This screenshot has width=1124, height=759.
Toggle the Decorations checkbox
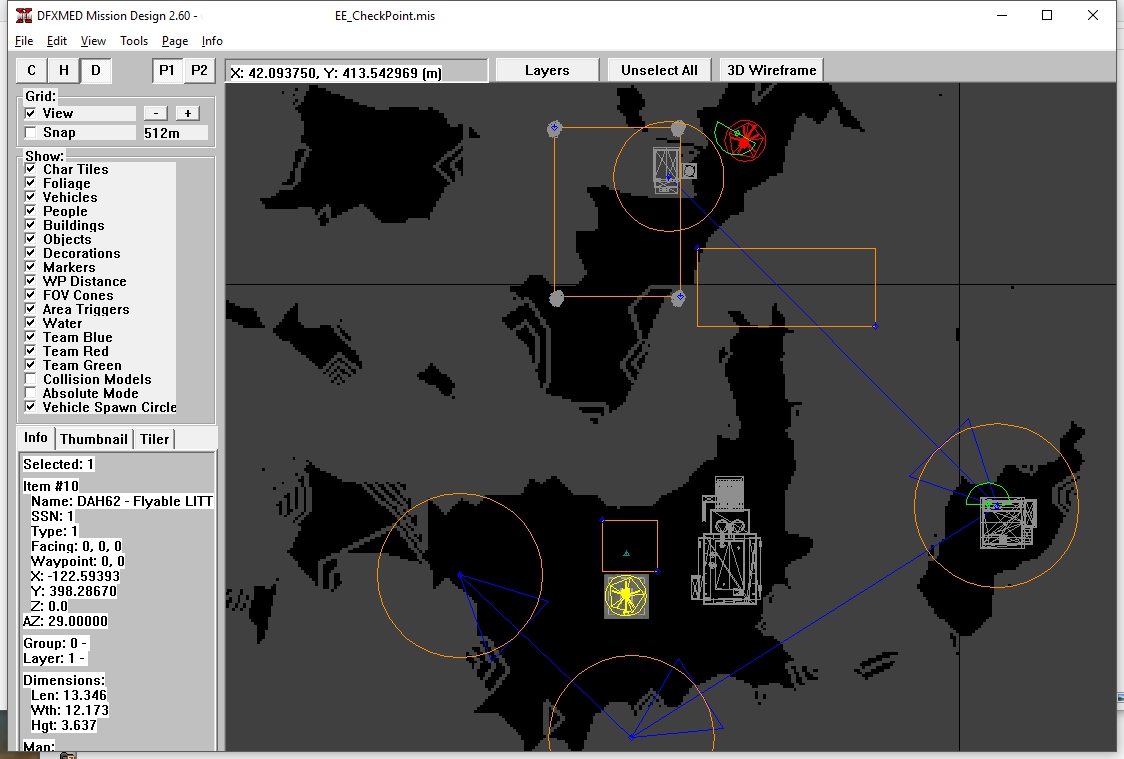tap(30, 253)
